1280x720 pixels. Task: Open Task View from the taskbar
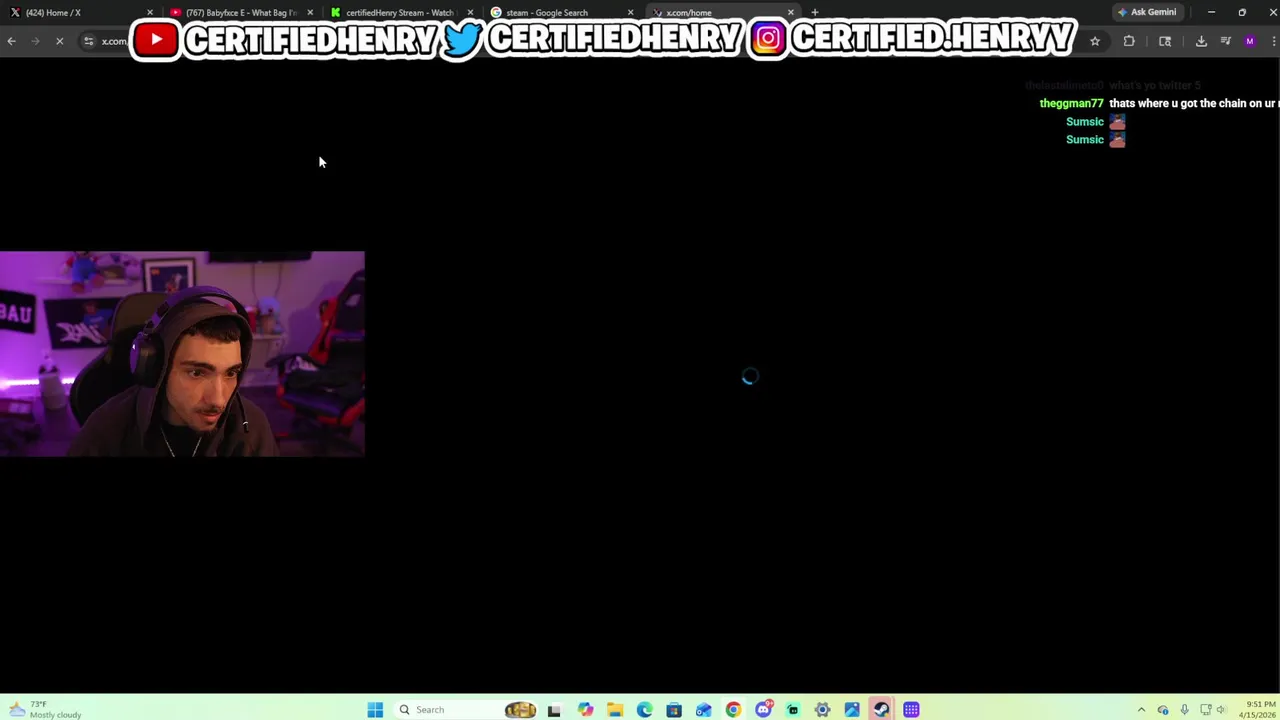click(554, 710)
